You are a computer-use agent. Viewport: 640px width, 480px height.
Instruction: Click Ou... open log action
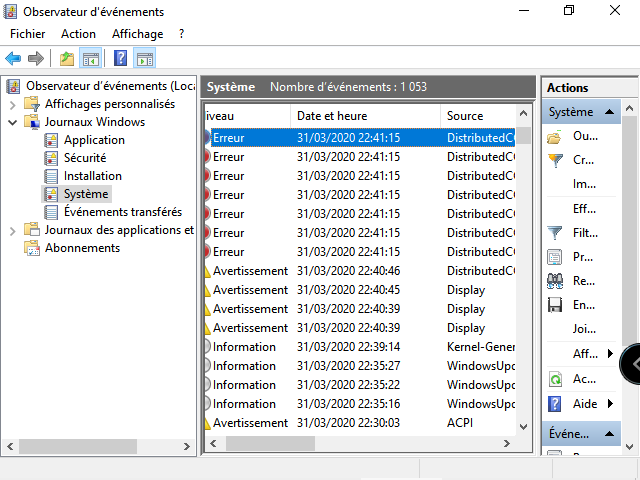(585, 136)
